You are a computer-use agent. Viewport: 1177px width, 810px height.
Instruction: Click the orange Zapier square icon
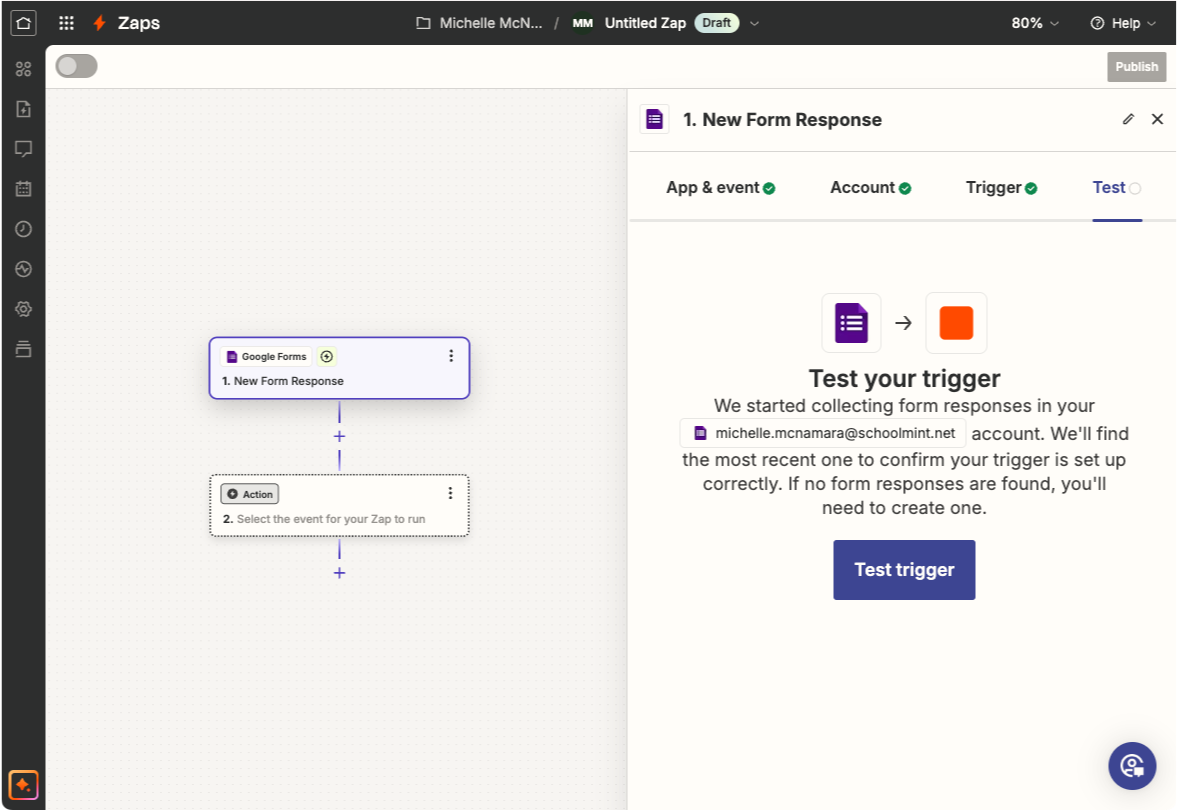[x=956, y=323]
